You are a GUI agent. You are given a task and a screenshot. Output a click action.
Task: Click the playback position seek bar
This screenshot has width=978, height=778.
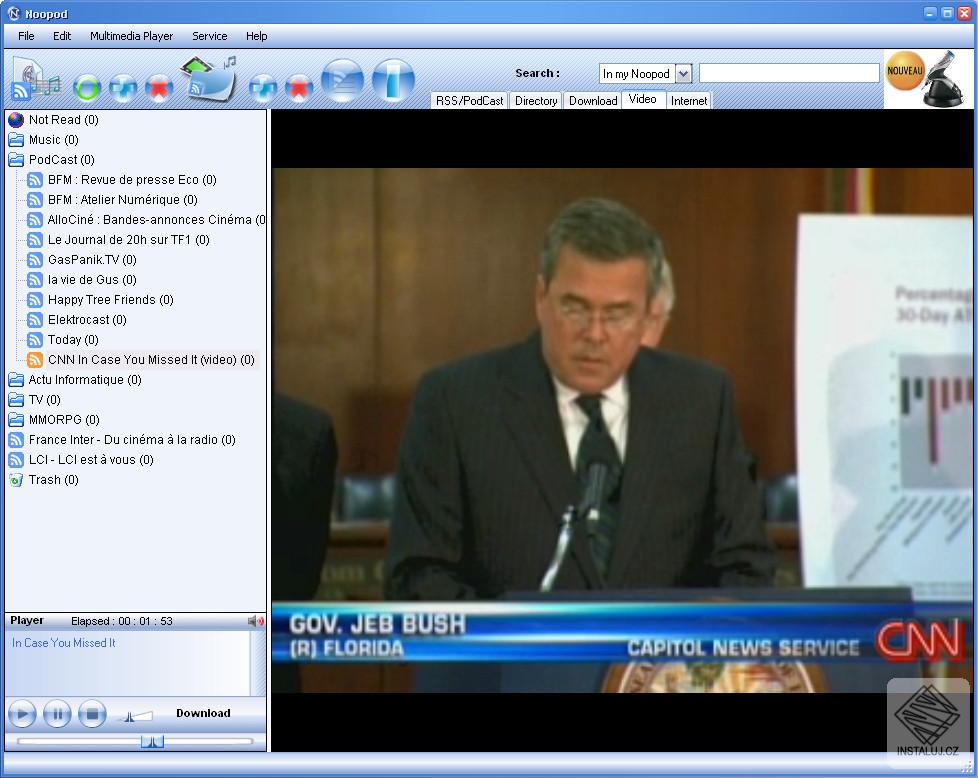tap(135, 741)
